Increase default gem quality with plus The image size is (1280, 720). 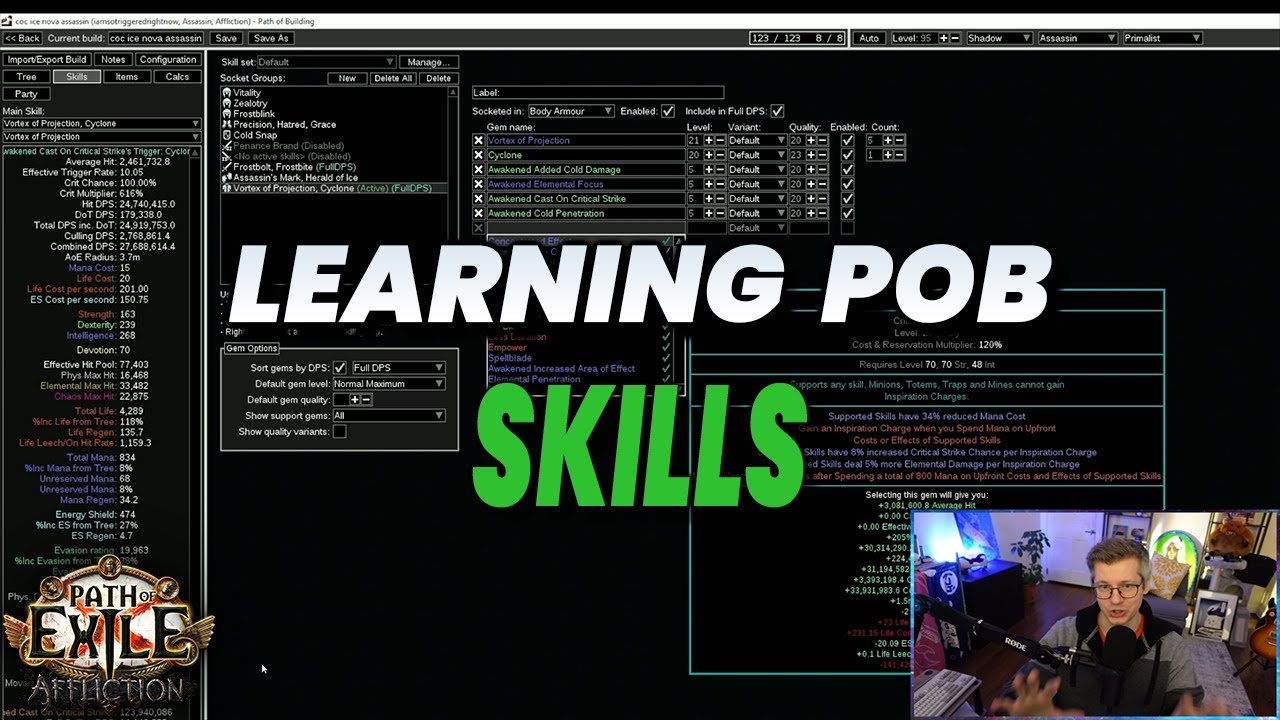click(x=354, y=399)
